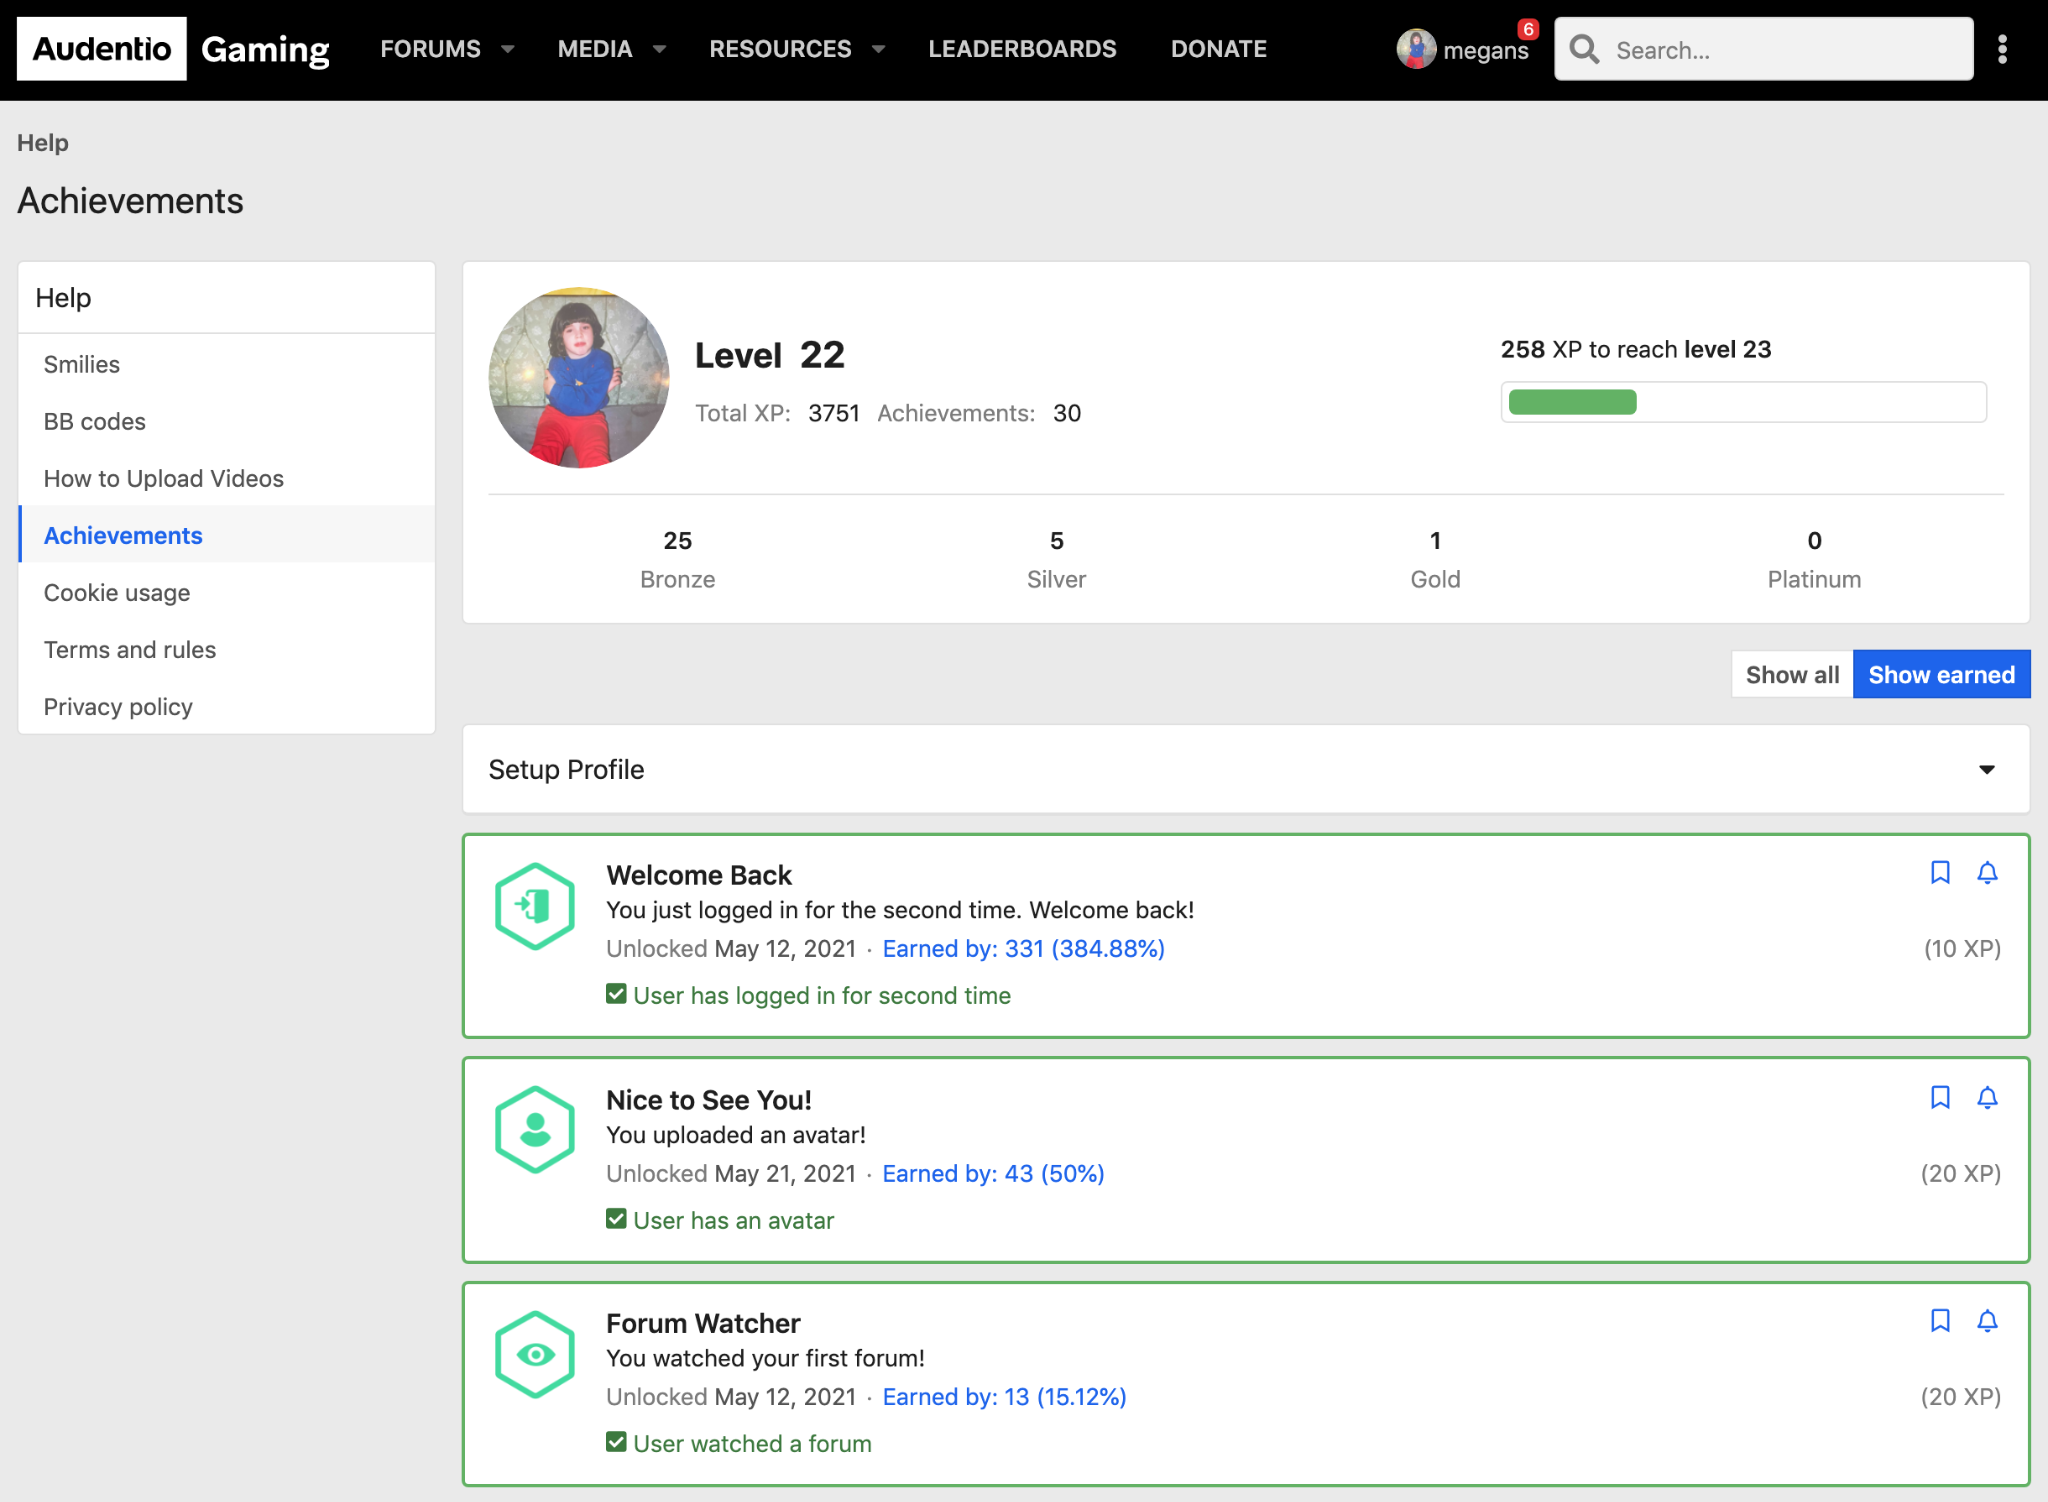The image size is (2048, 1502).
Task: Click 'Earned by: 331' link
Action: click(x=1023, y=948)
